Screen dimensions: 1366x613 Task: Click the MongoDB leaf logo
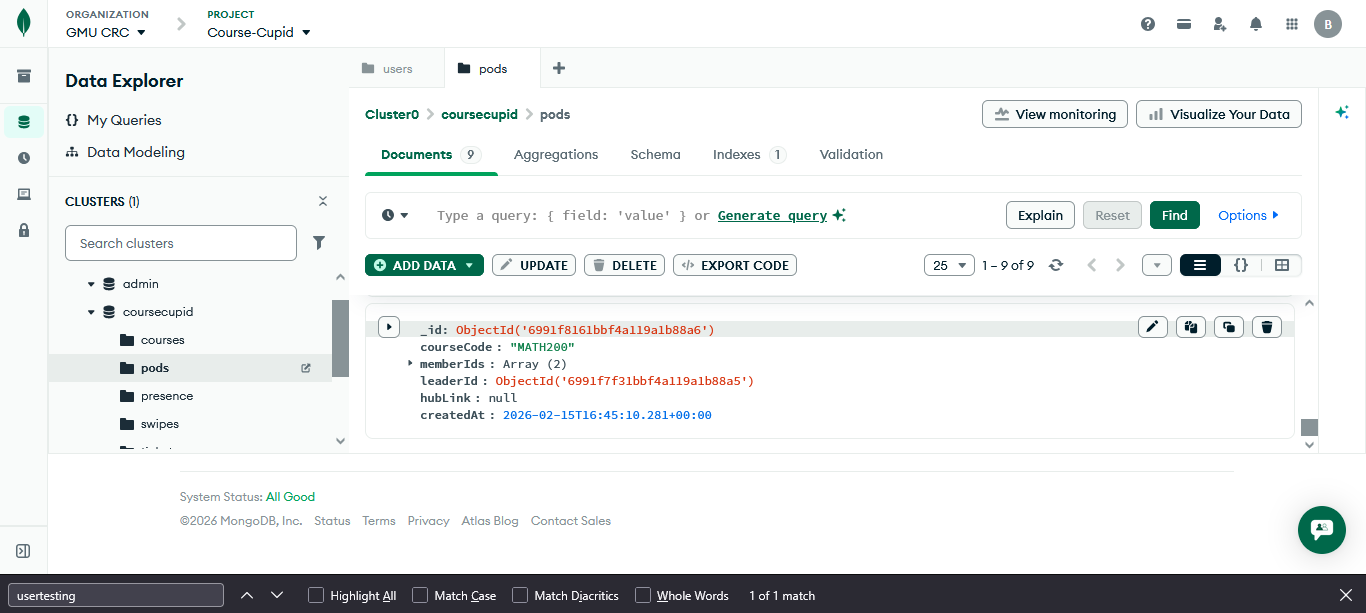pyautogui.click(x=24, y=23)
